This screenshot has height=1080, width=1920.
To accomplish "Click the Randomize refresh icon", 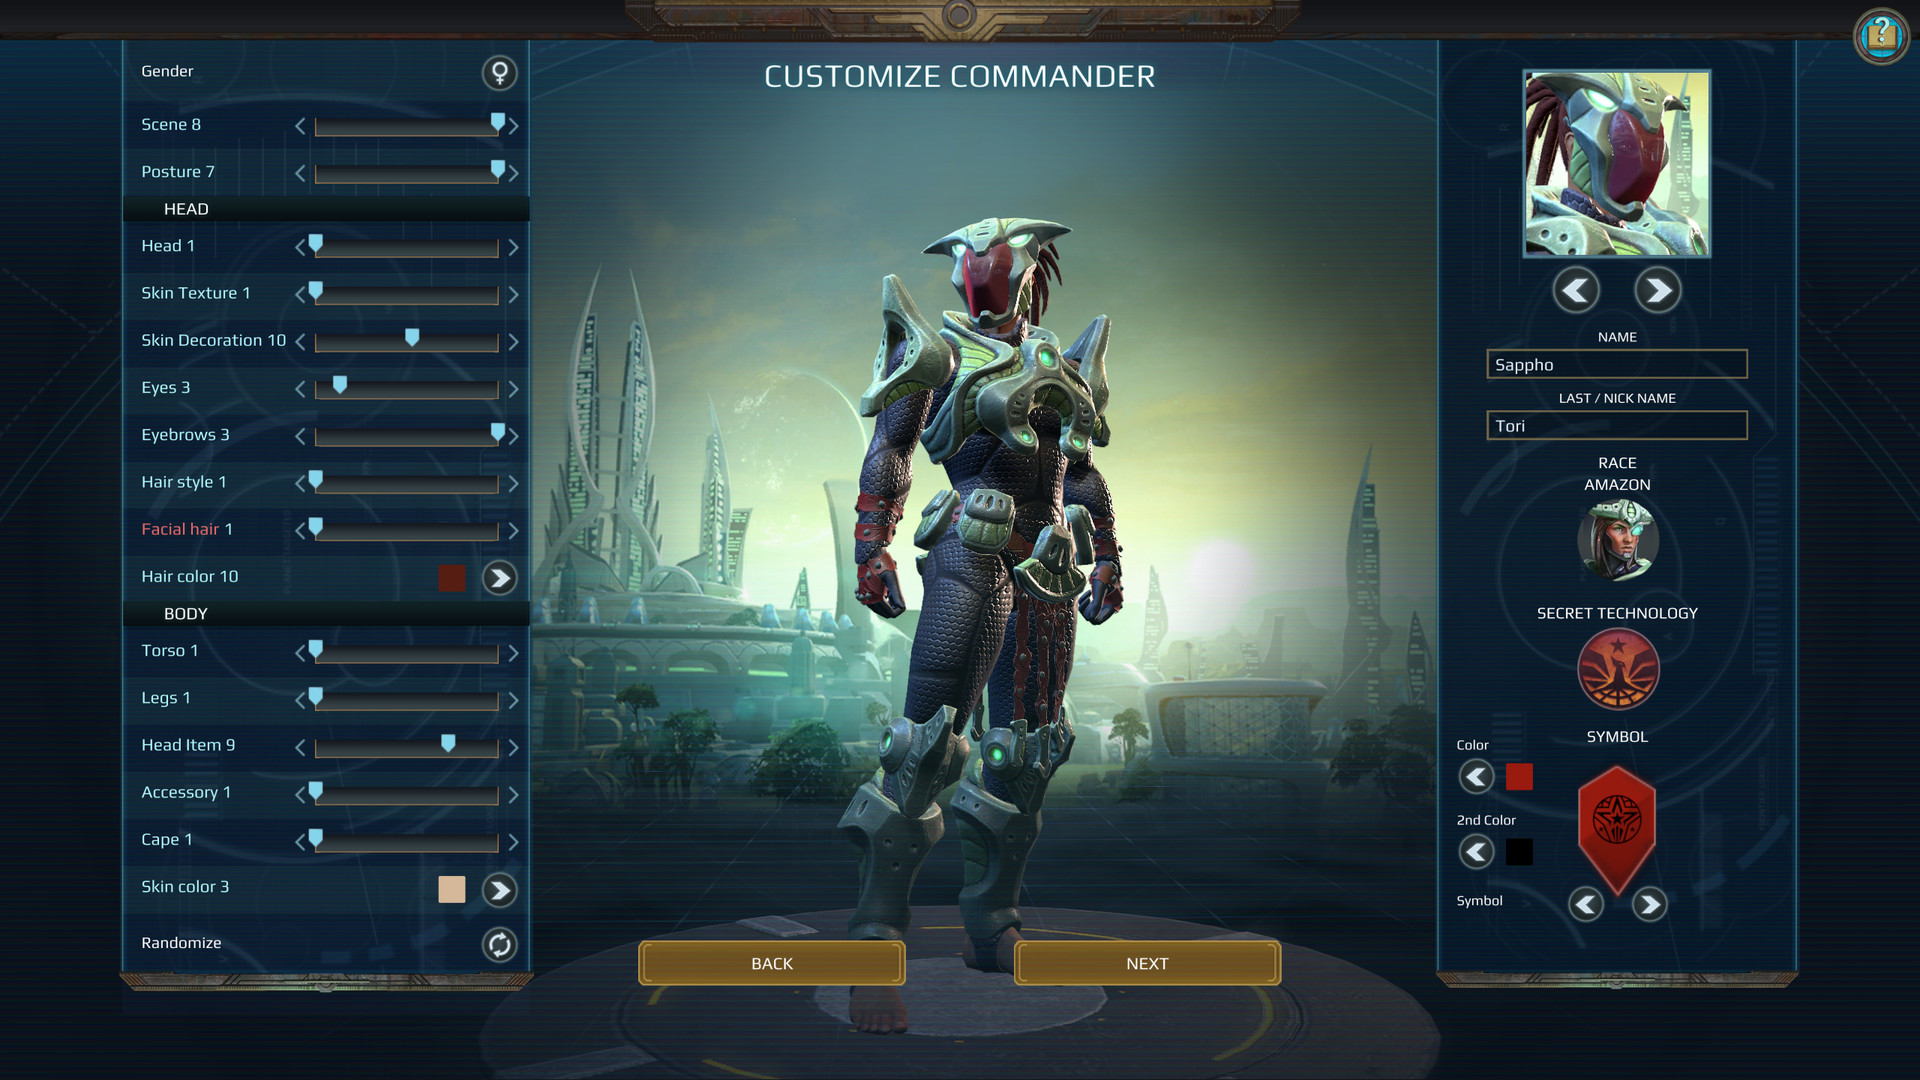I will (x=500, y=943).
